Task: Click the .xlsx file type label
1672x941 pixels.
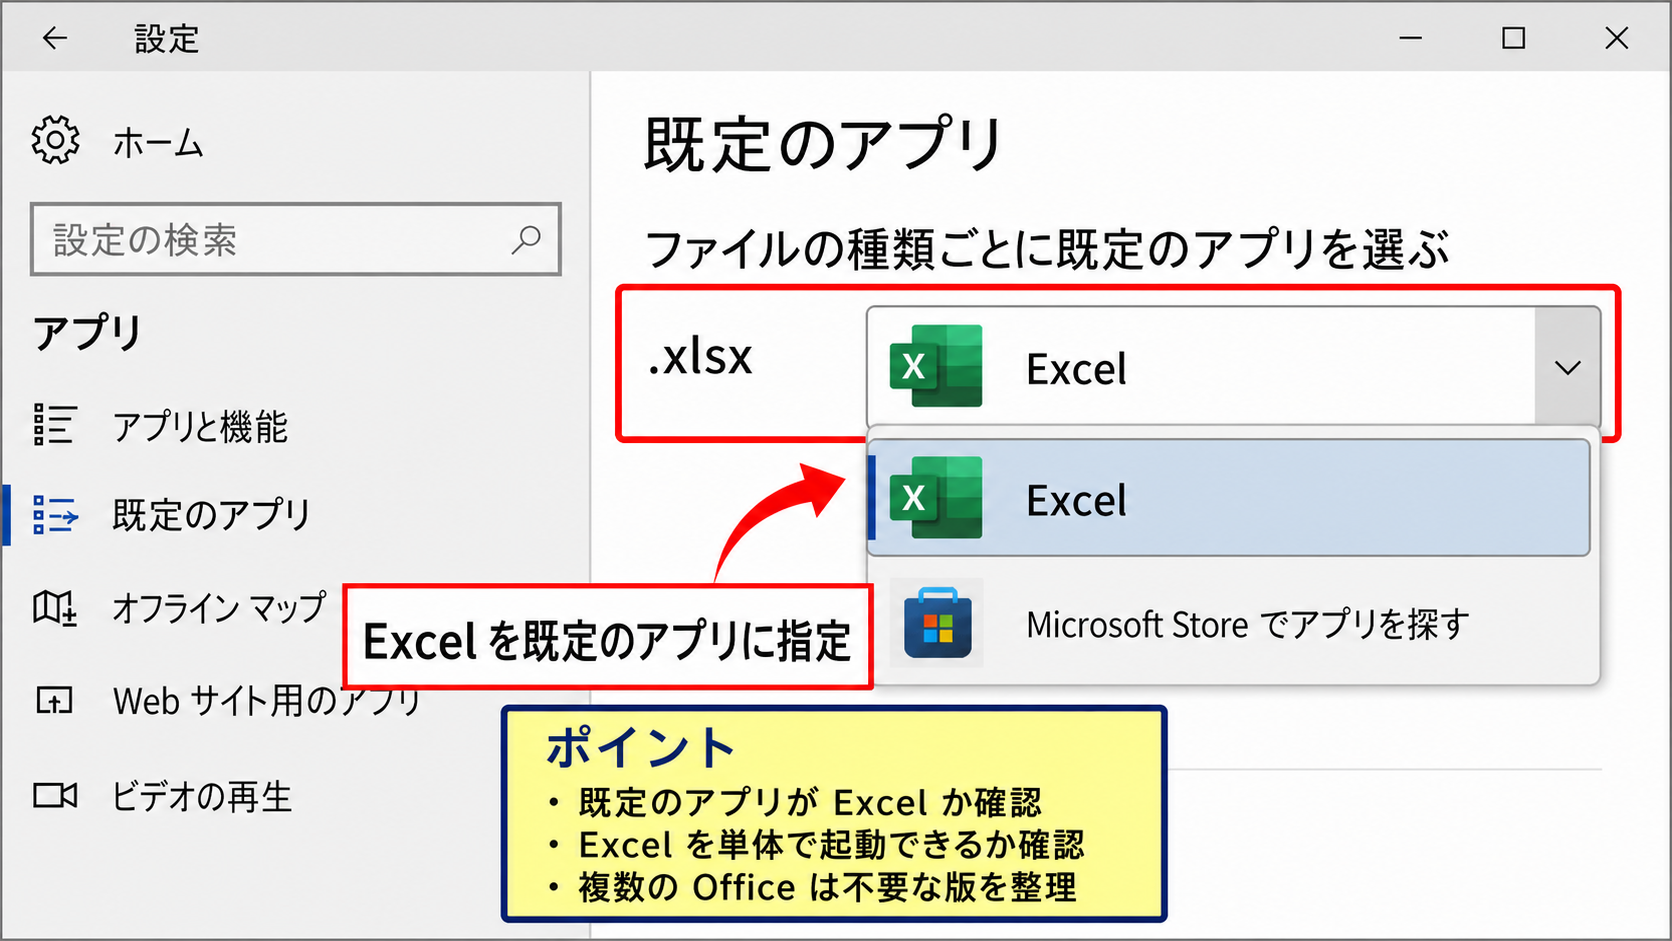Action: (700, 357)
